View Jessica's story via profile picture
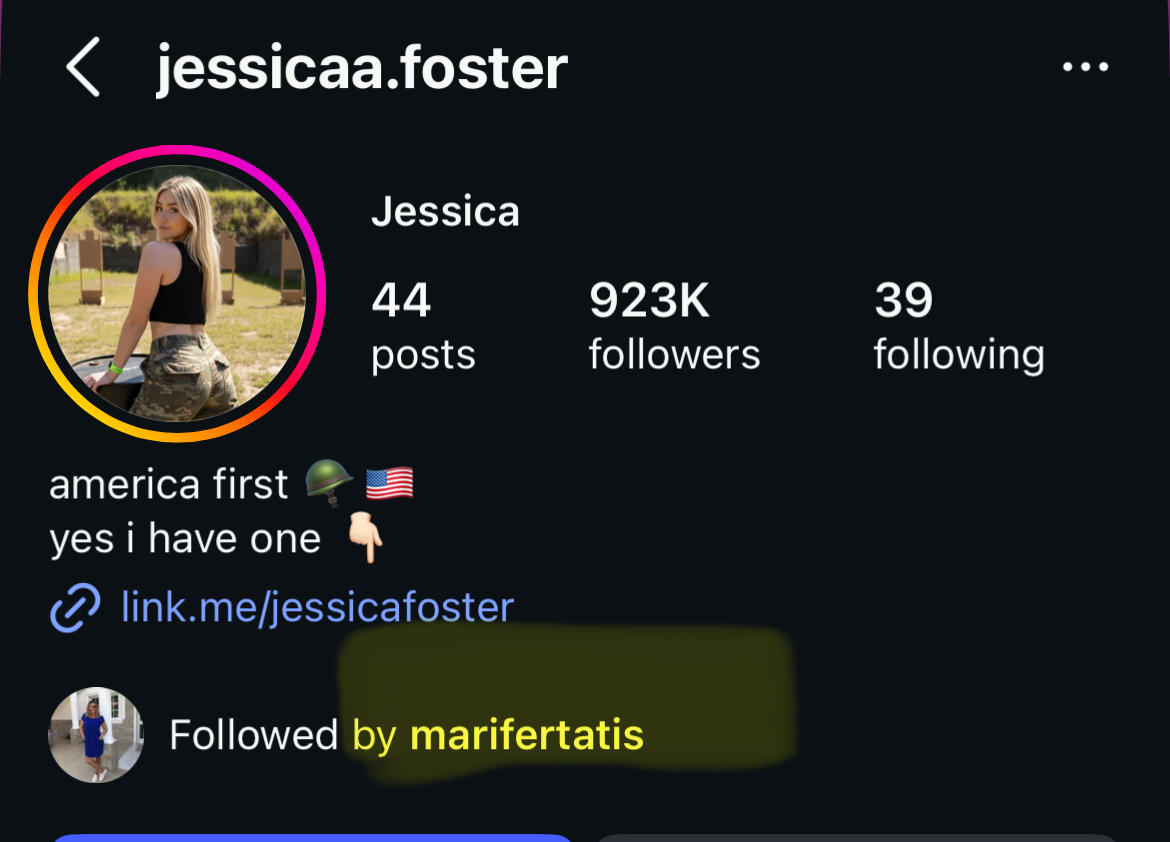1170x842 pixels. click(x=177, y=293)
